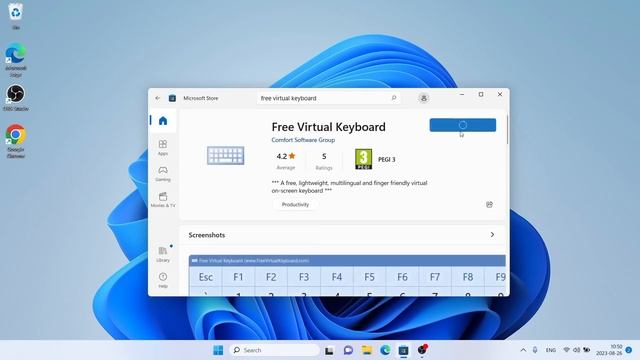Click the blue install button loading
The image size is (640, 360).
click(x=462, y=125)
